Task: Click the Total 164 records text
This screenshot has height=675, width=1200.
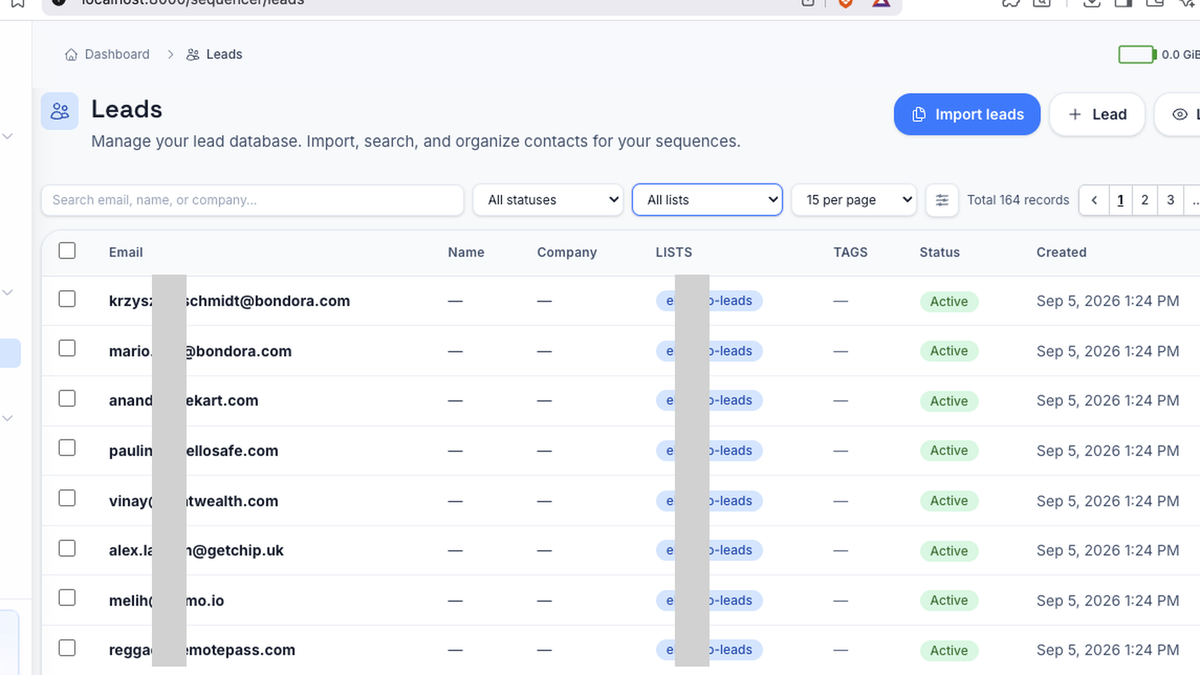Action: (1018, 200)
